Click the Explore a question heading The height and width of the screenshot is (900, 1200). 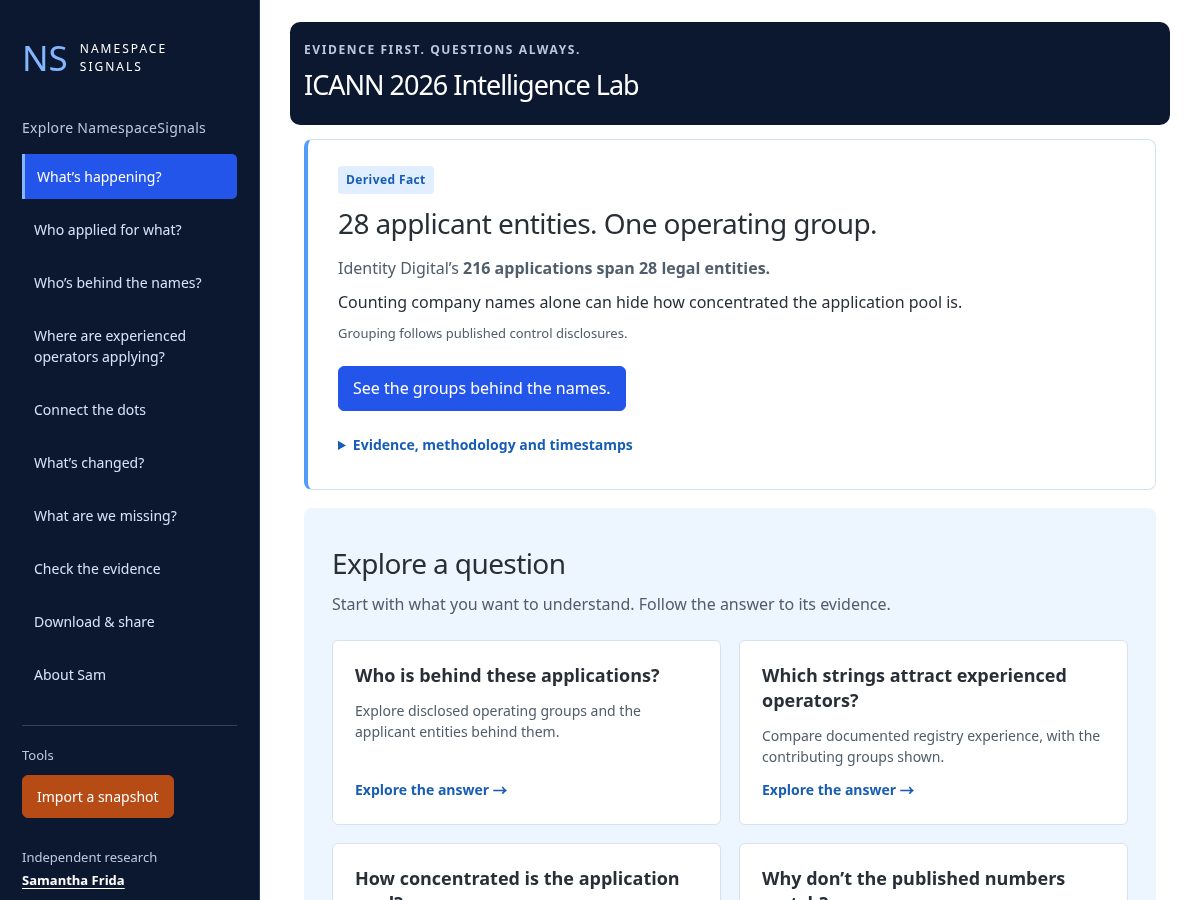point(449,564)
